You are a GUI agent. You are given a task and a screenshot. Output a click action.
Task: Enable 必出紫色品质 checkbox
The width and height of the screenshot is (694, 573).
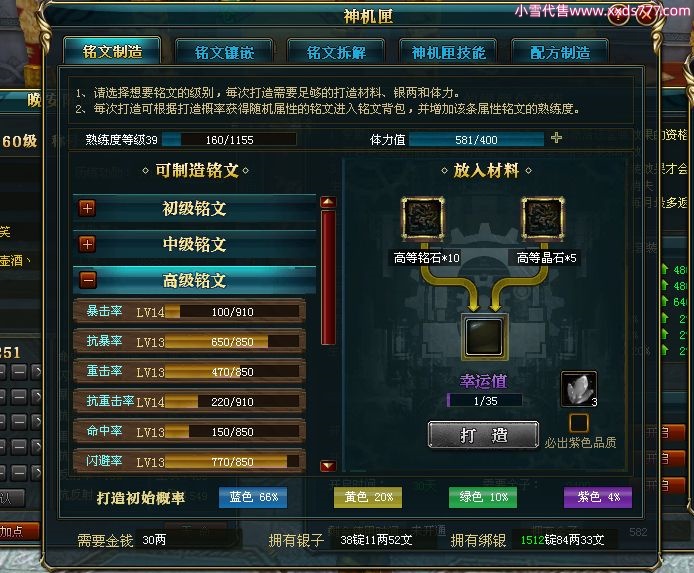click(x=578, y=423)
